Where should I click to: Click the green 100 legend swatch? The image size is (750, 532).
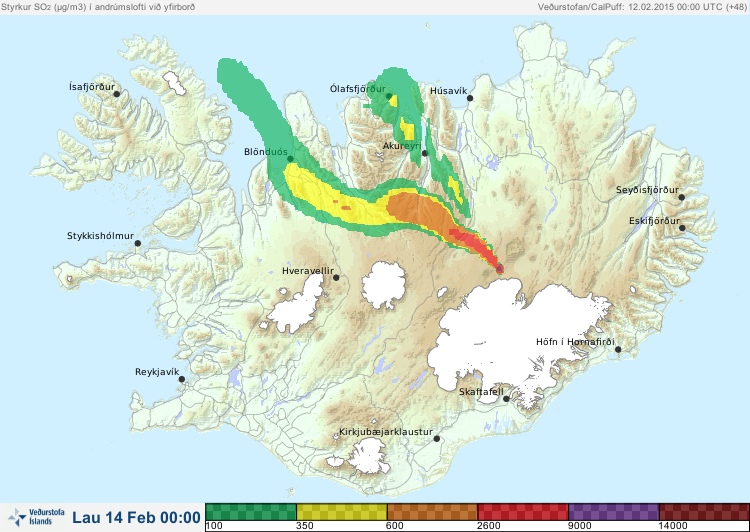pos(251,512)
